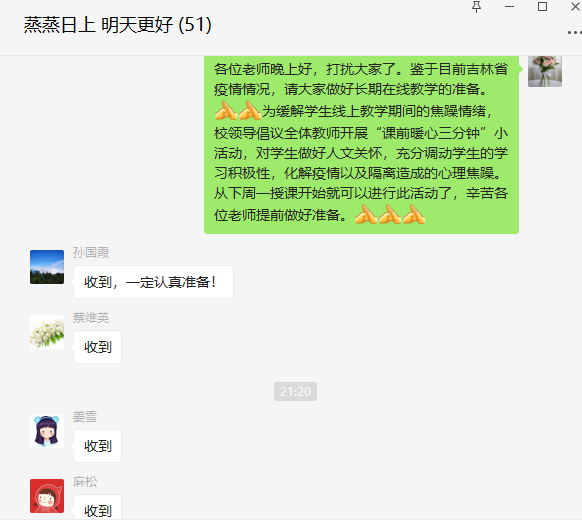Open 姜雪's cartoon girl avatar
This screenshot has height=520, width=582.
tap(47, 431)
